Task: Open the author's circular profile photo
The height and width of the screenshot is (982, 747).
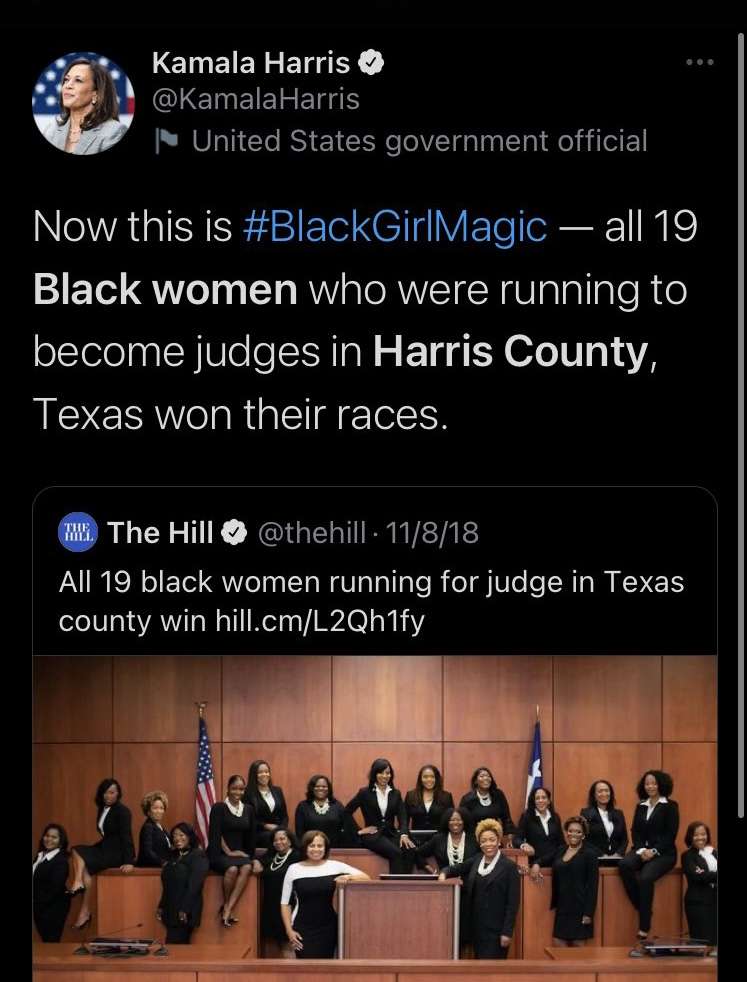Action: 83,103
